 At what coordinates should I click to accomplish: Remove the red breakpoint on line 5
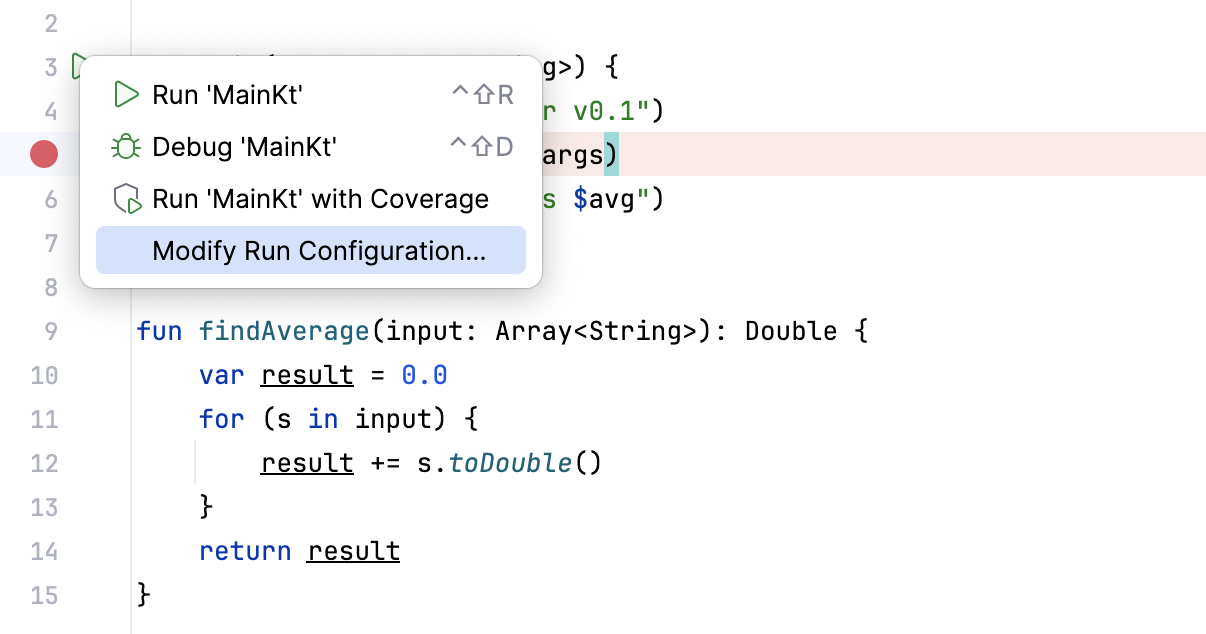[x=44, y=154]
